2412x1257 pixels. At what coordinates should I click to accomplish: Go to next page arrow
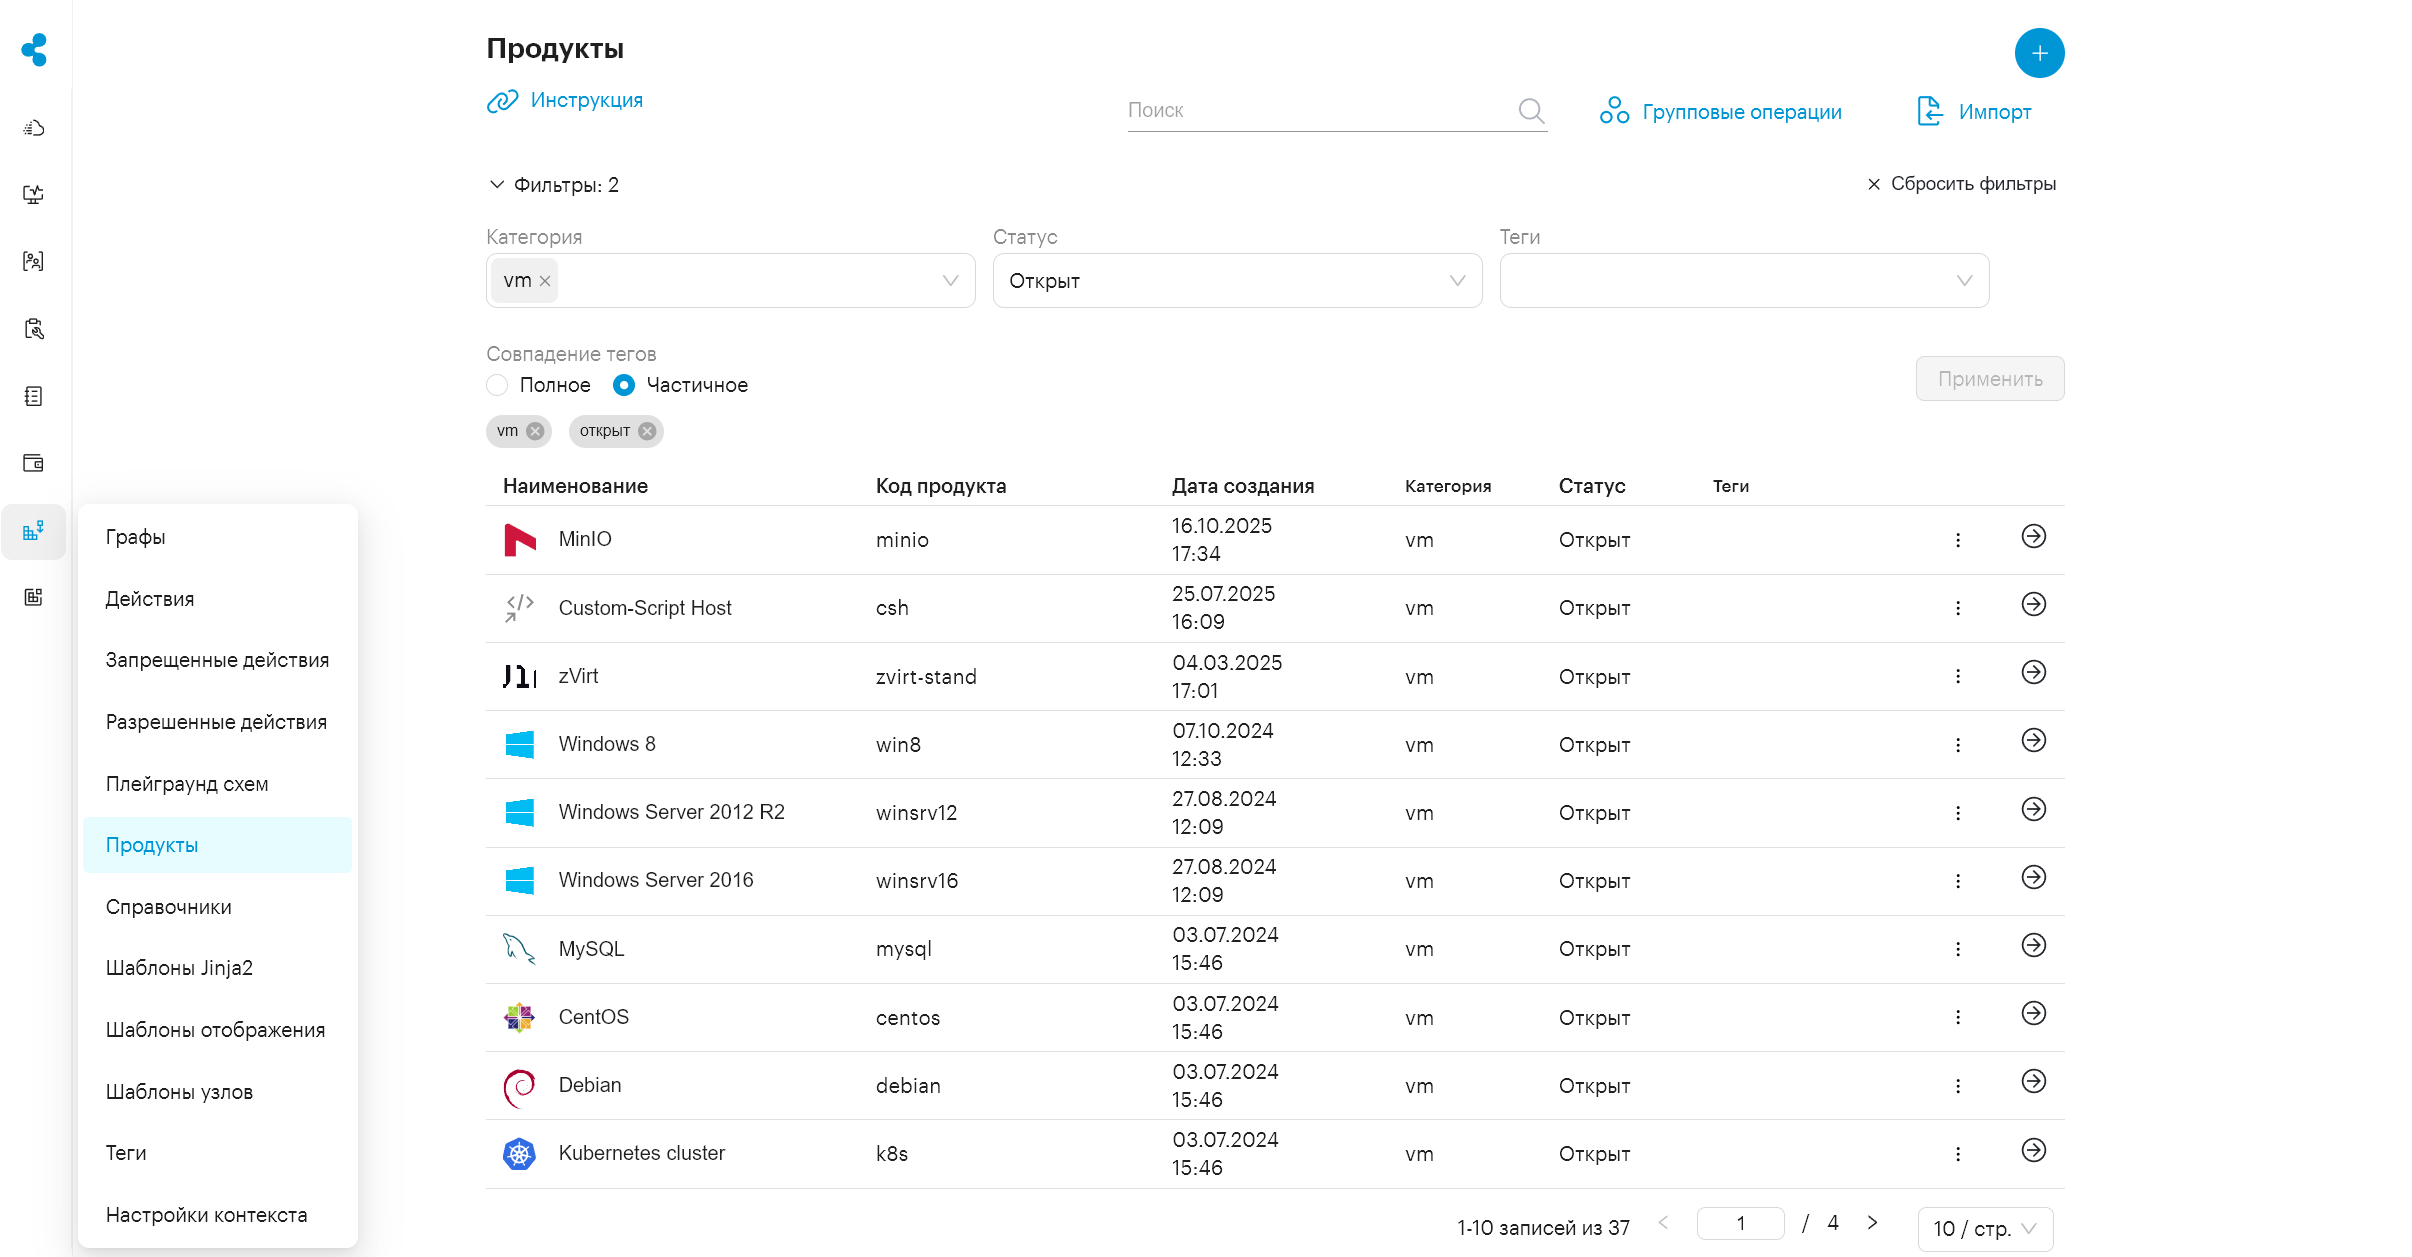coord(1872,1223)
